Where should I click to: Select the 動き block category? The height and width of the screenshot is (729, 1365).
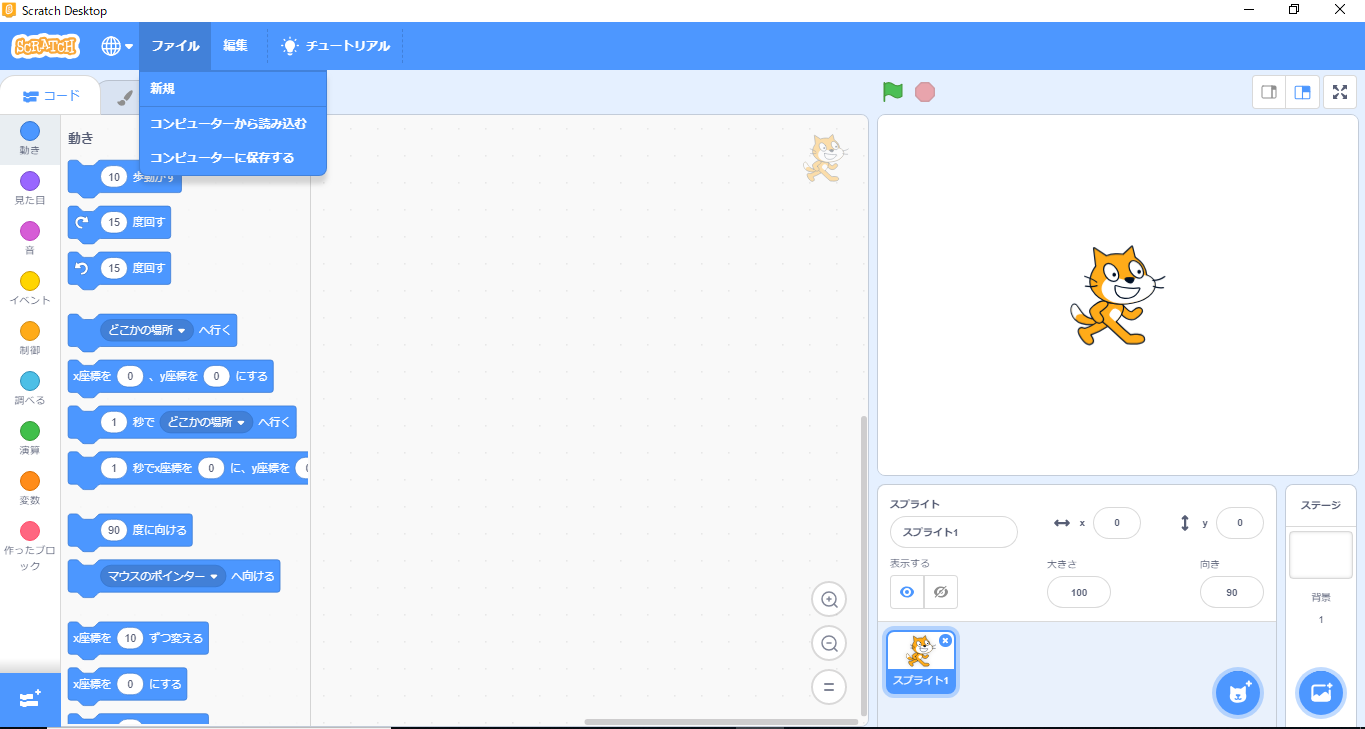[30, 139]
